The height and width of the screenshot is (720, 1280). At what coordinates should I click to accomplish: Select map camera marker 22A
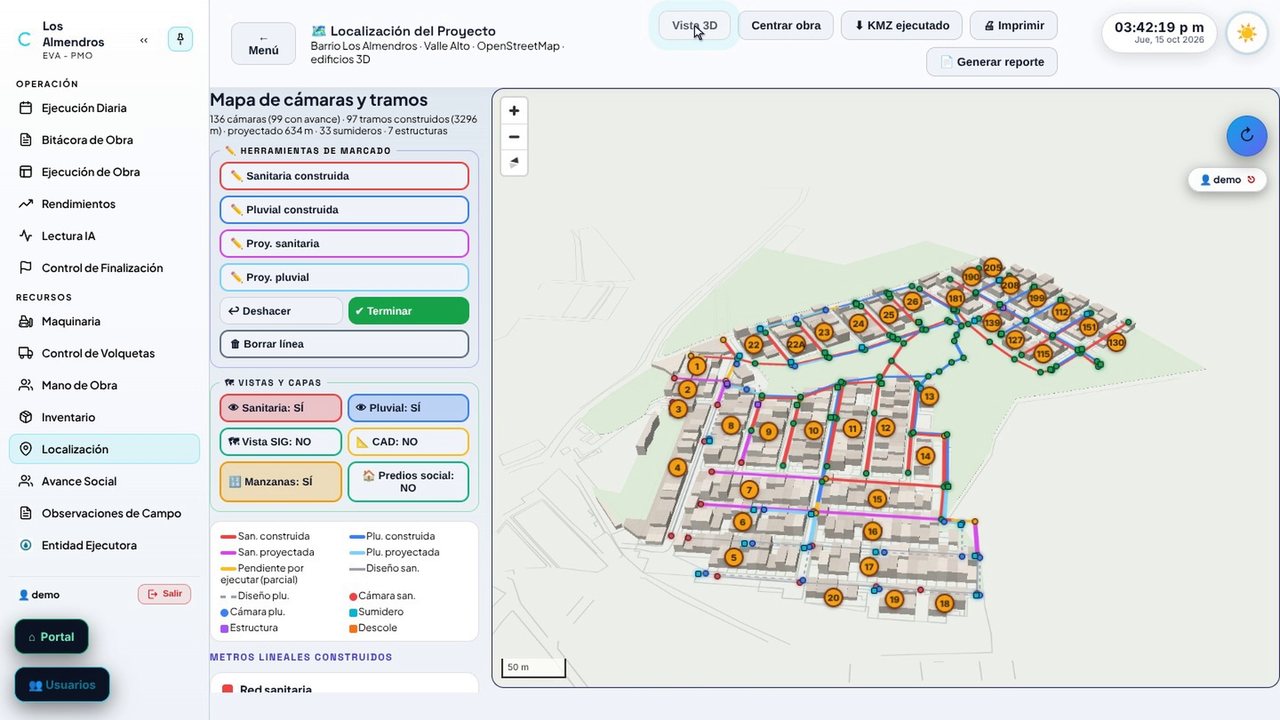coord(796,345)
